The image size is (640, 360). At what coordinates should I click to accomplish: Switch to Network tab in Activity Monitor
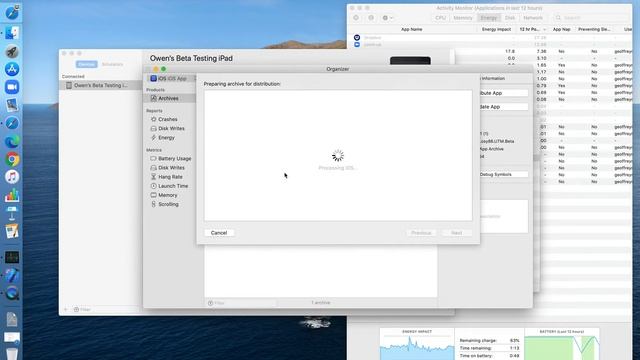[x=533, y=18]
